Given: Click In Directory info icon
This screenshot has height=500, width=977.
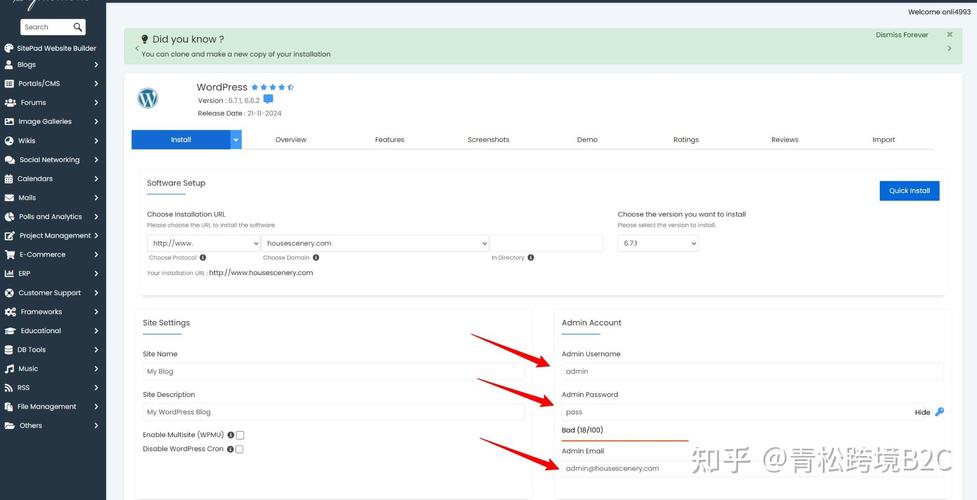Looking at the screenshot, I should tap(530, 257).
